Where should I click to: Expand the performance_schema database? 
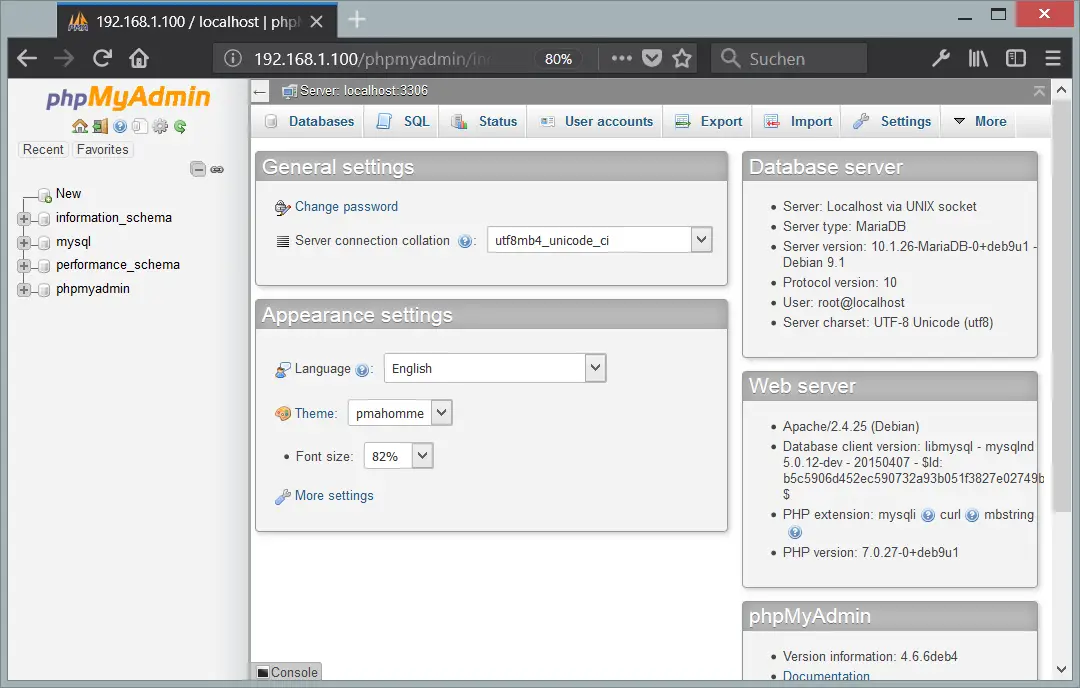coord(24,266)
